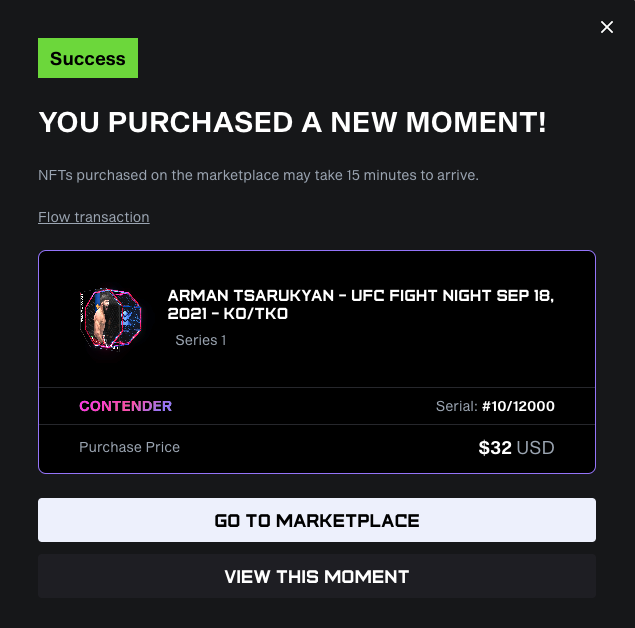Click the USD currency label

point(535,448)
